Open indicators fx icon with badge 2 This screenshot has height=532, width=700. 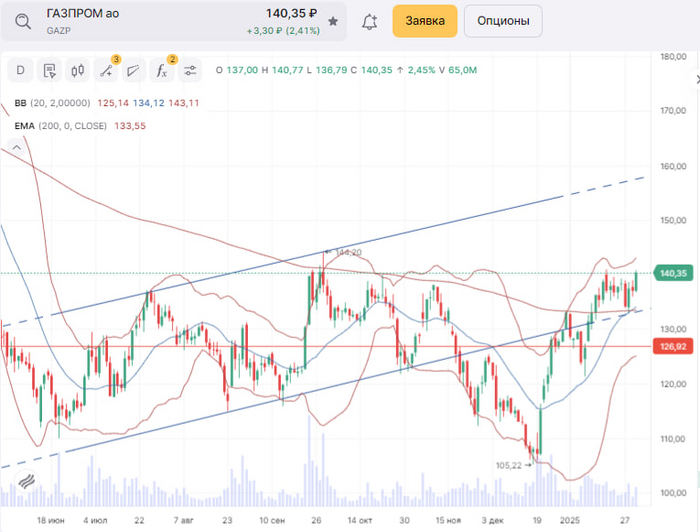pos(162,70)
